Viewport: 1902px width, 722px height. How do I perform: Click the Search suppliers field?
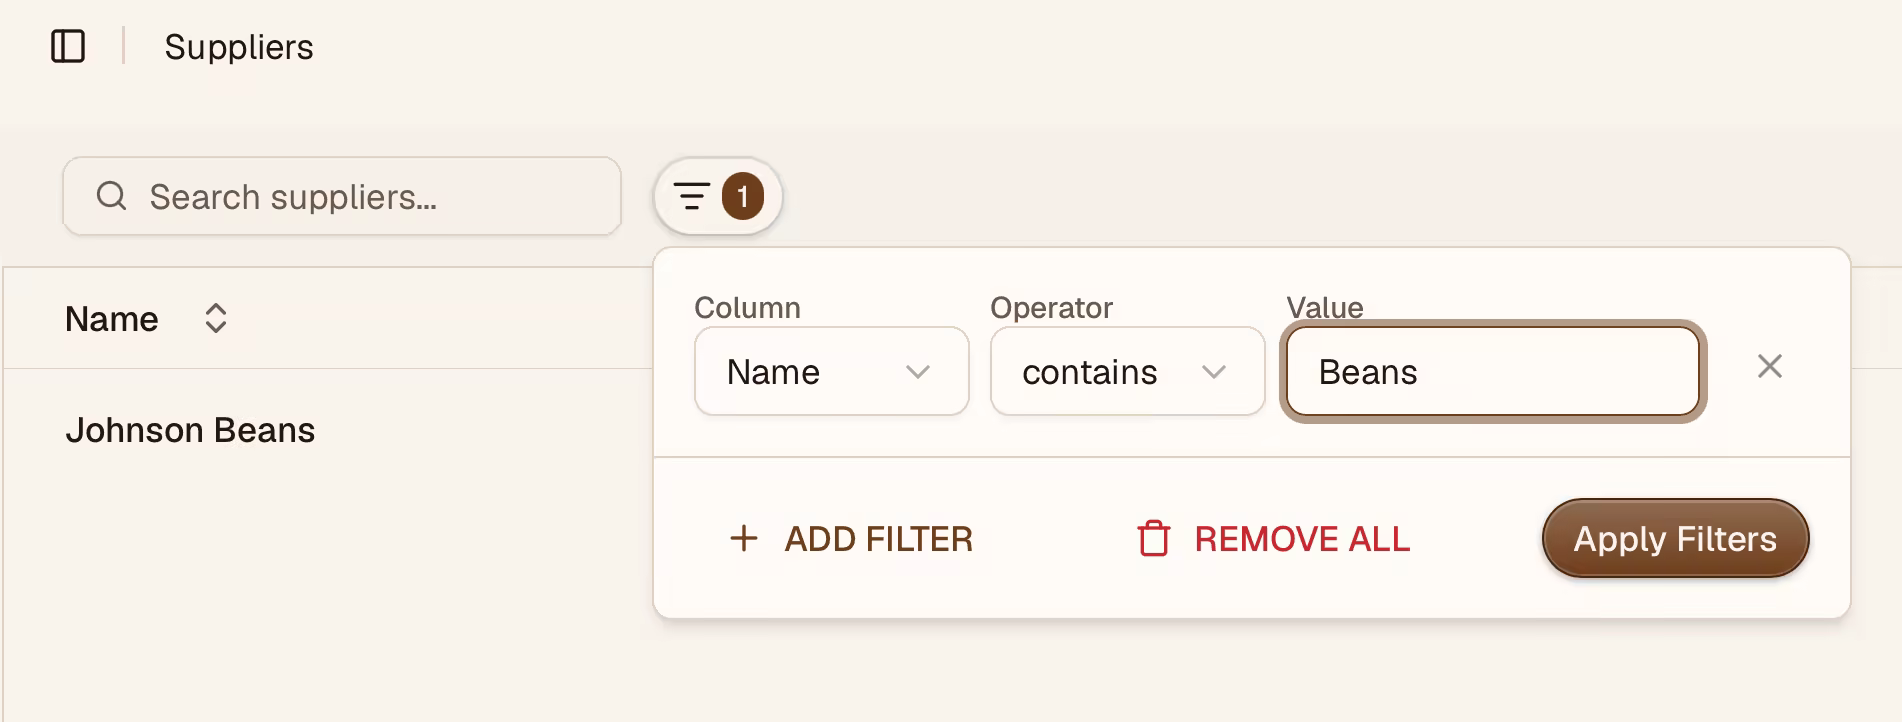point(342,196)
